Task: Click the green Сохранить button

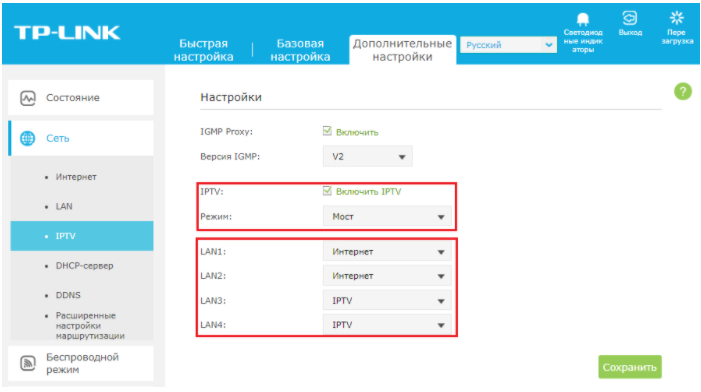Action: [630, 367]
